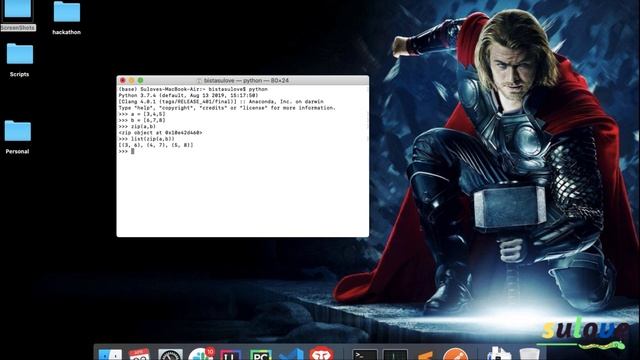Open the orange round app in dock
Screen dimensions: 640x360
[455, 354]
